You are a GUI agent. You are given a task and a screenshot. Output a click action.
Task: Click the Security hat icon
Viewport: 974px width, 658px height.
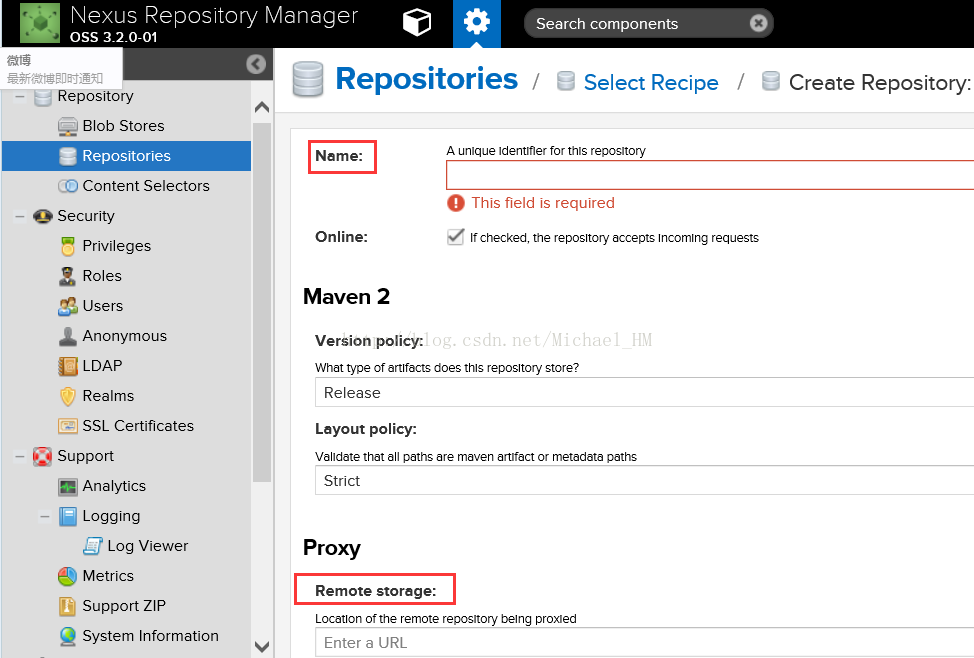click(x=42, y=216)
